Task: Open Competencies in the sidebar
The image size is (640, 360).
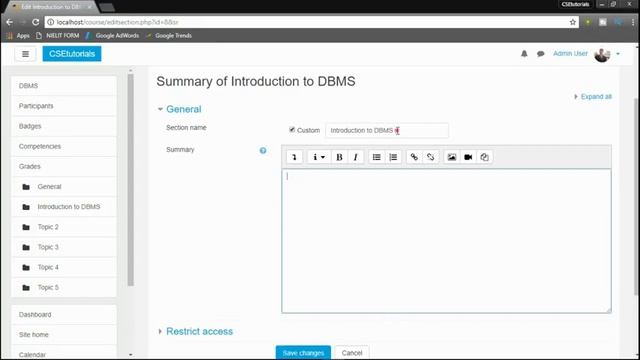Action: point(64,146)
